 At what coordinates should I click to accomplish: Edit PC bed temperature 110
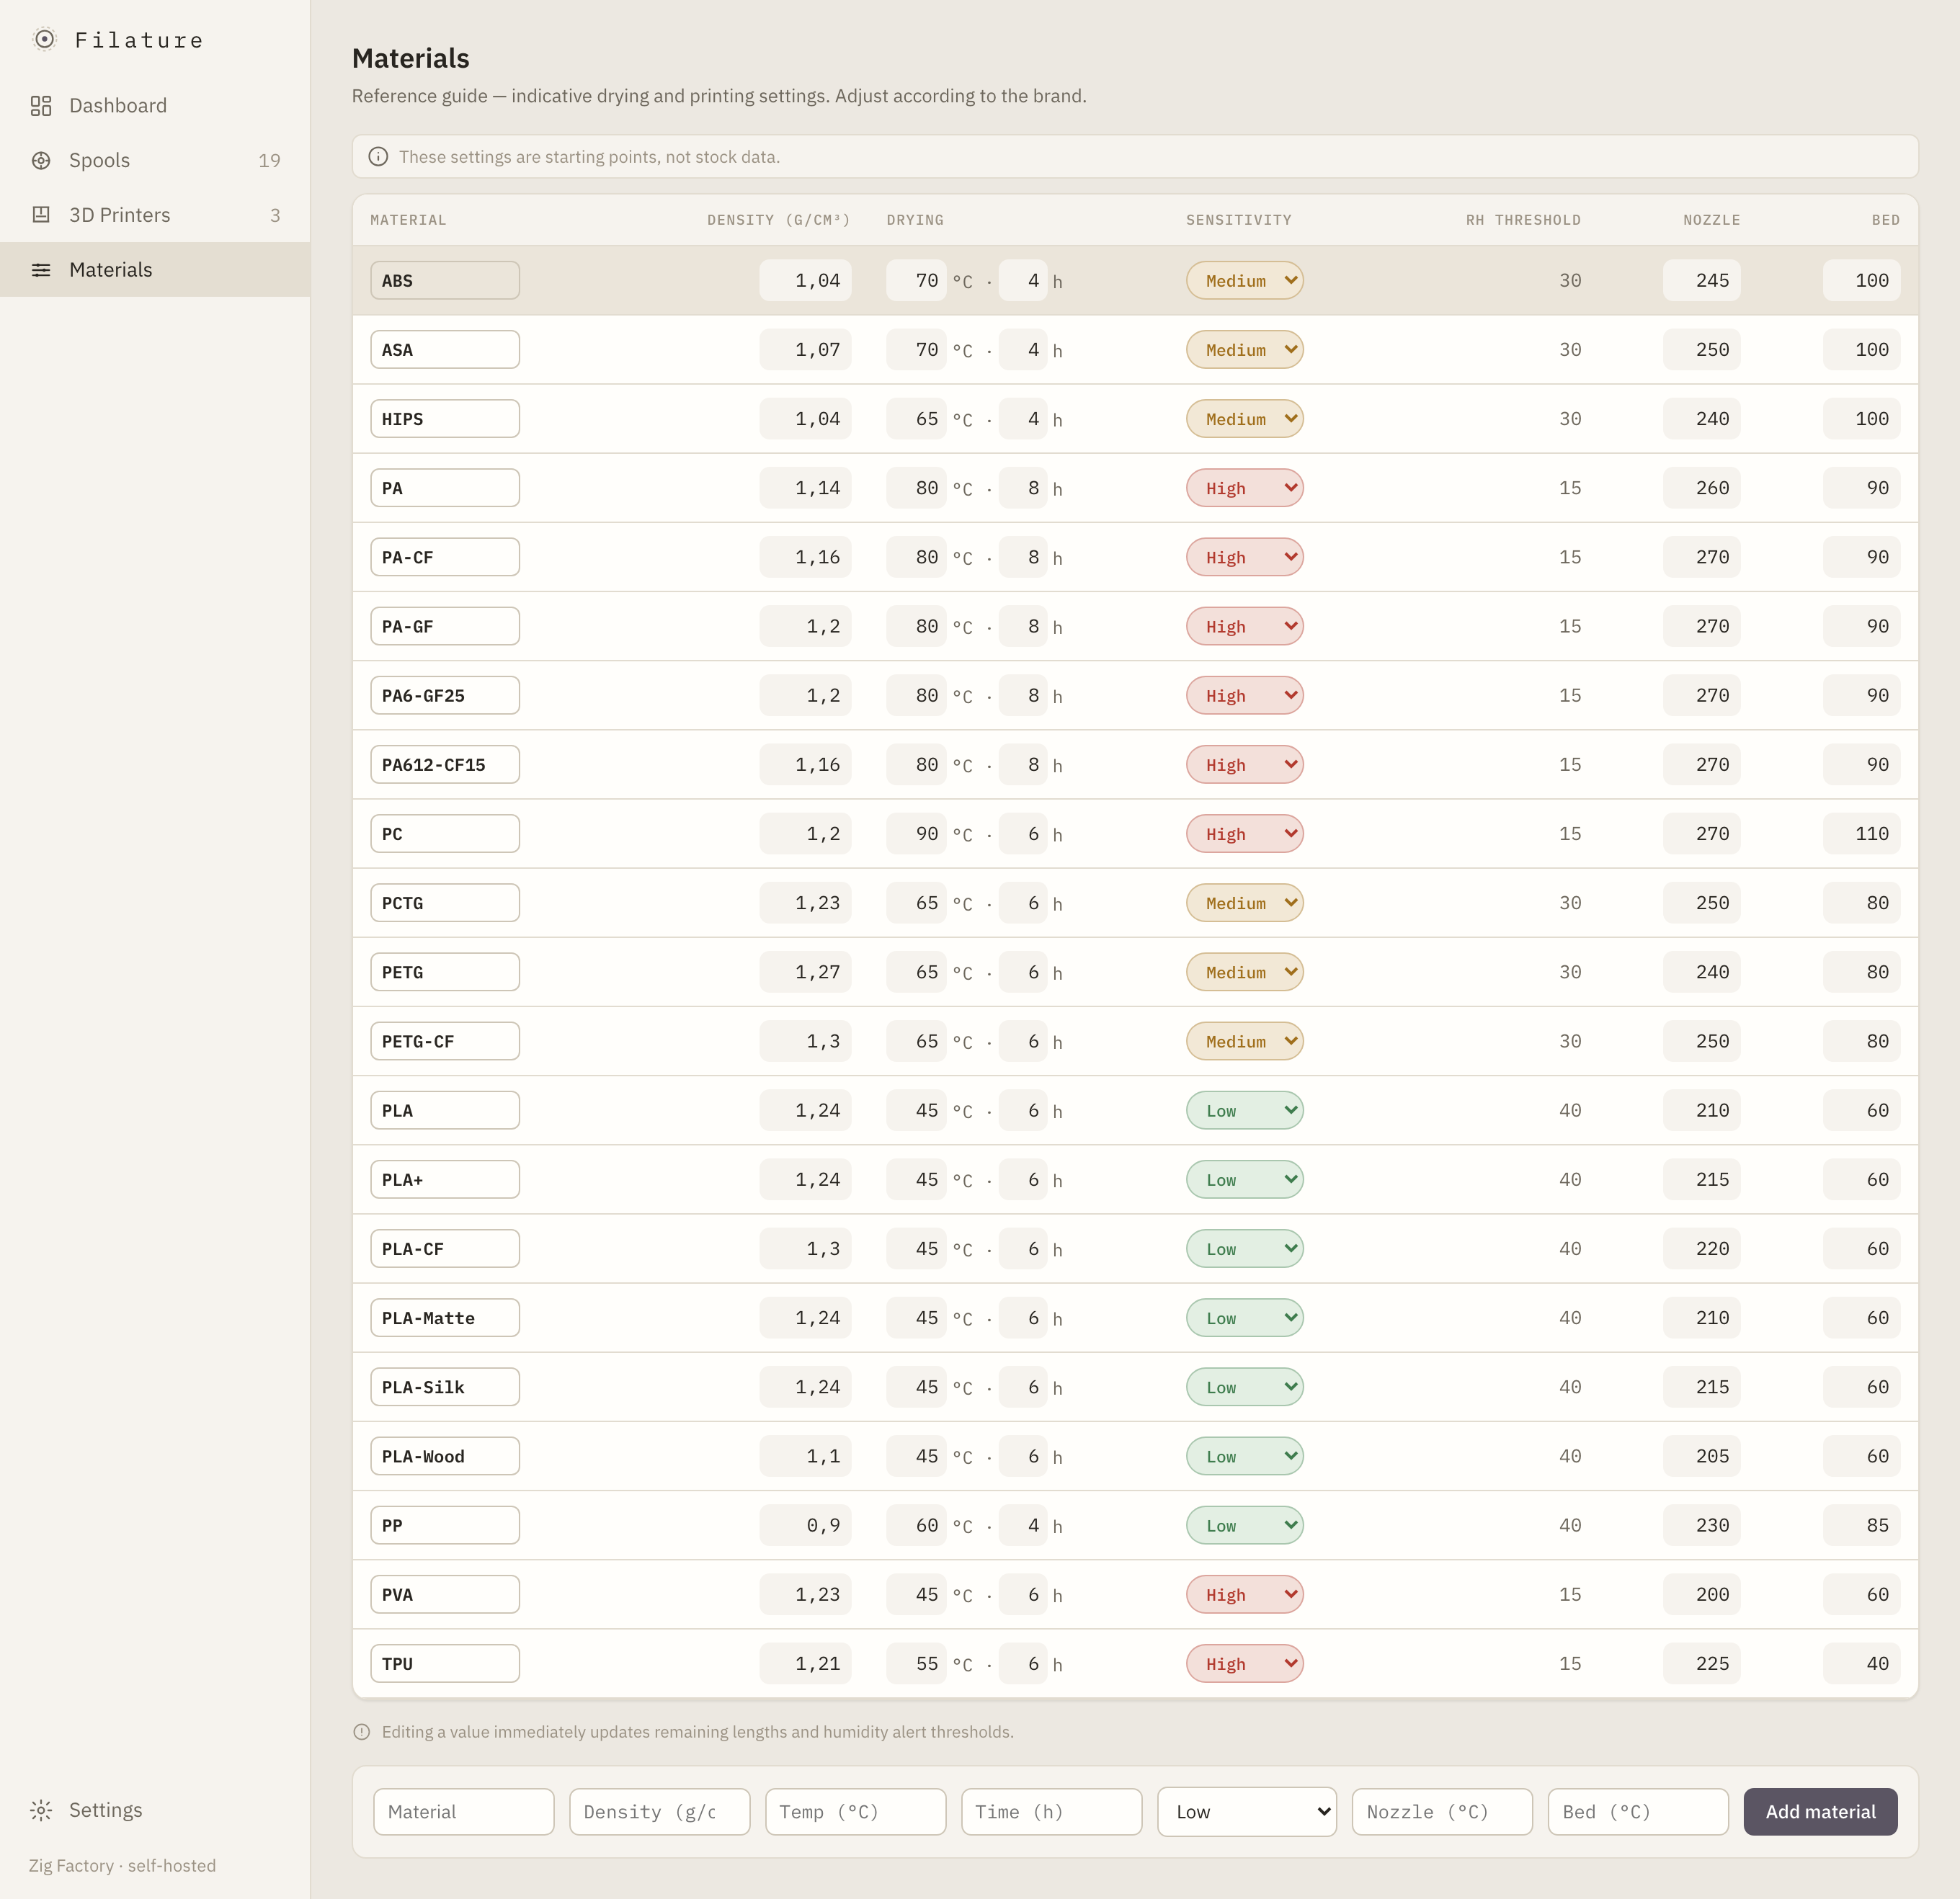pos(1862,834)
